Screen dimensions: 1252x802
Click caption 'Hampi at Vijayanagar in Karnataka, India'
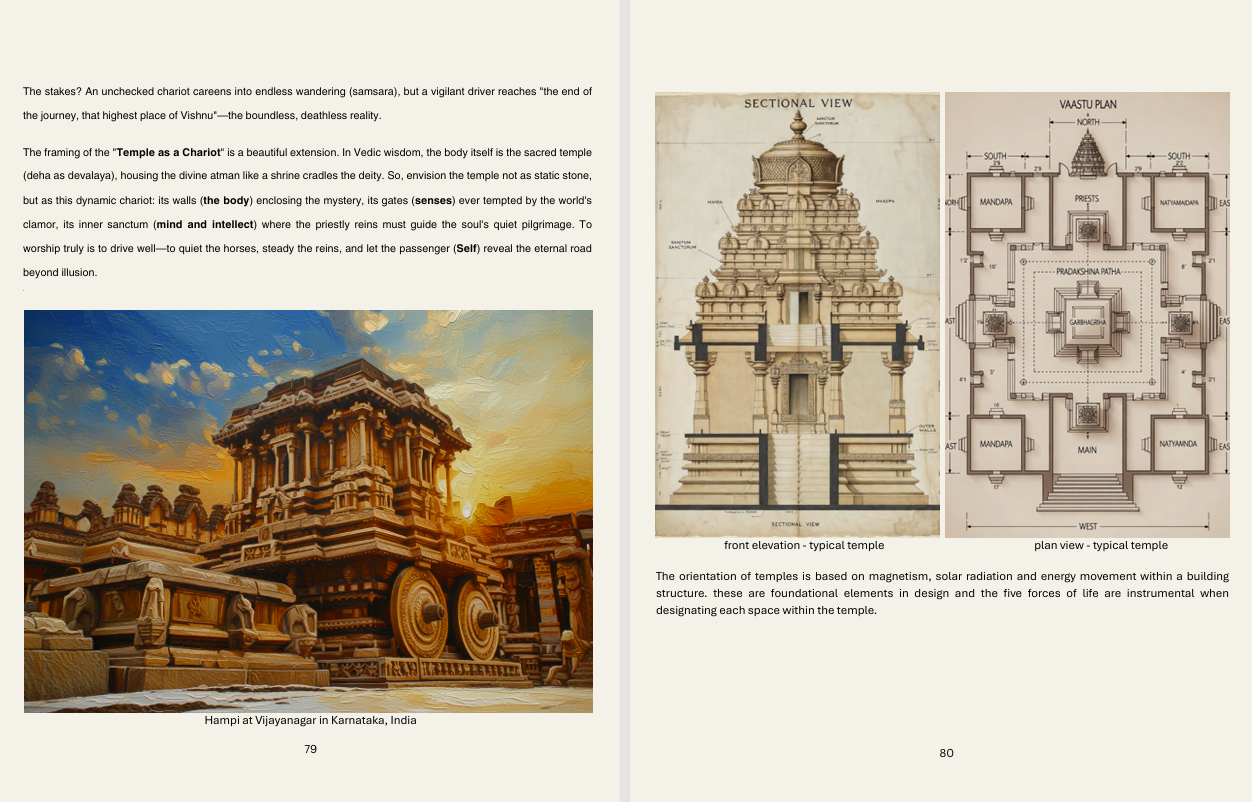311,720
